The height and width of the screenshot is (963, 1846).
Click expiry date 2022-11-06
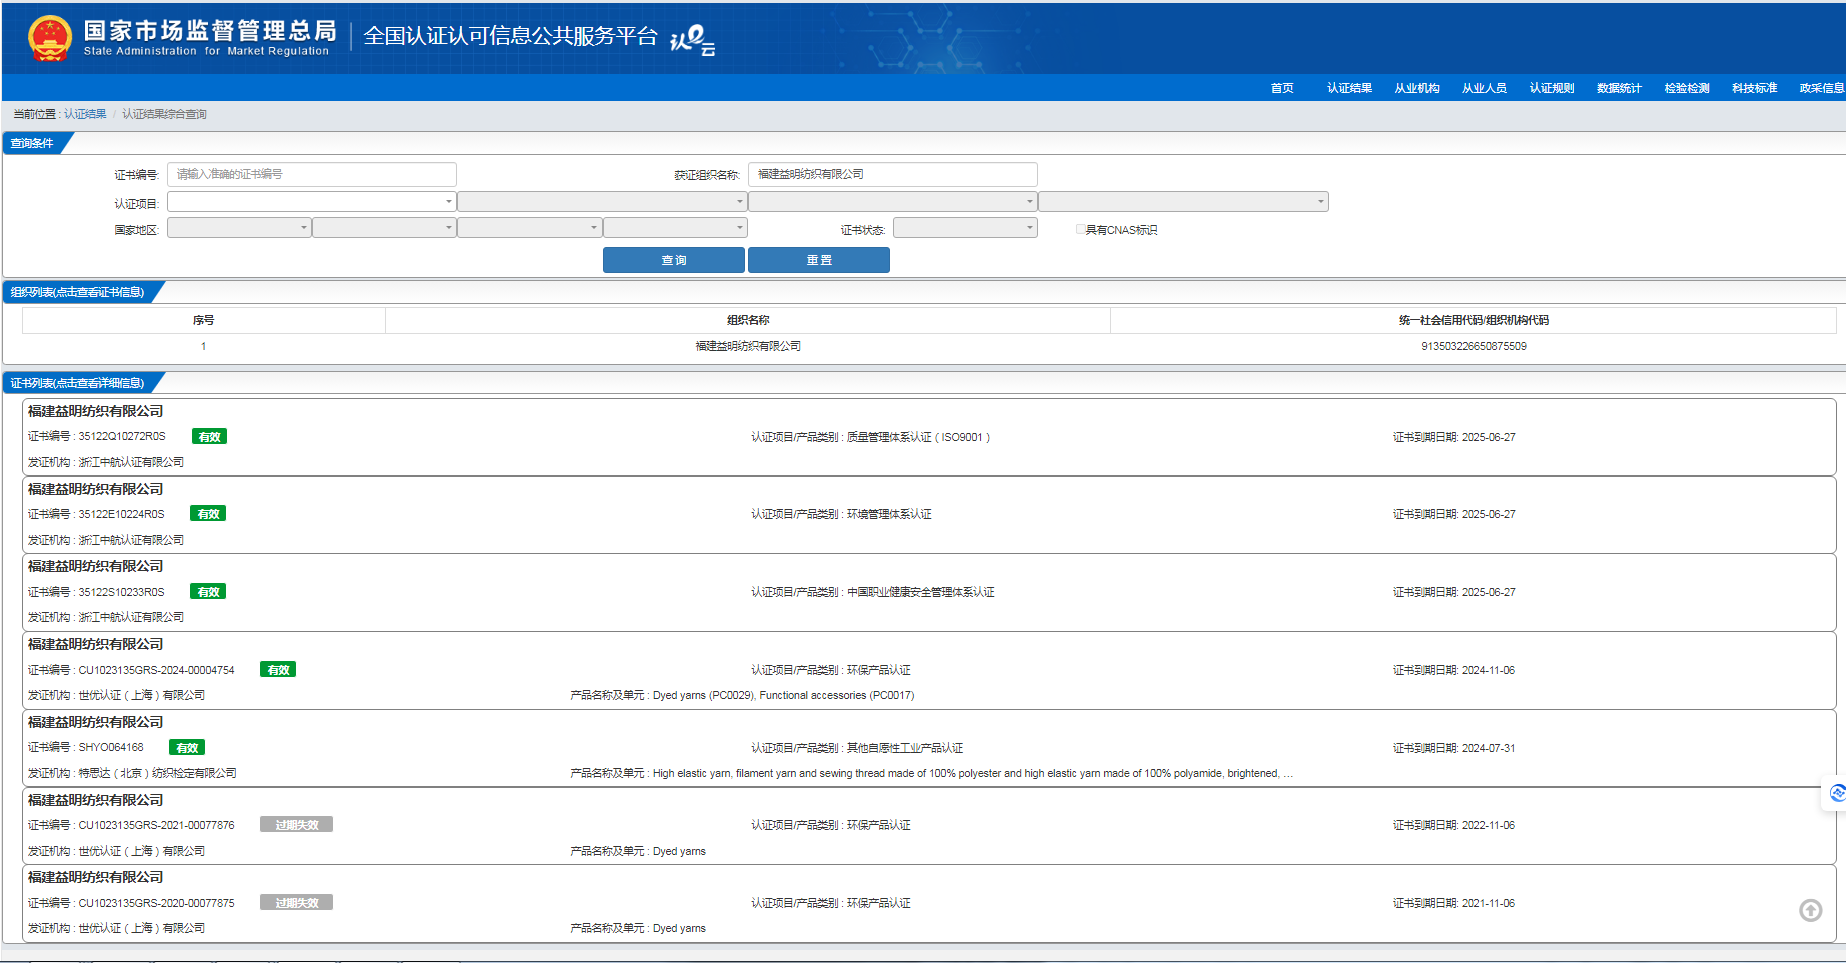click(x=1488, y=825)
